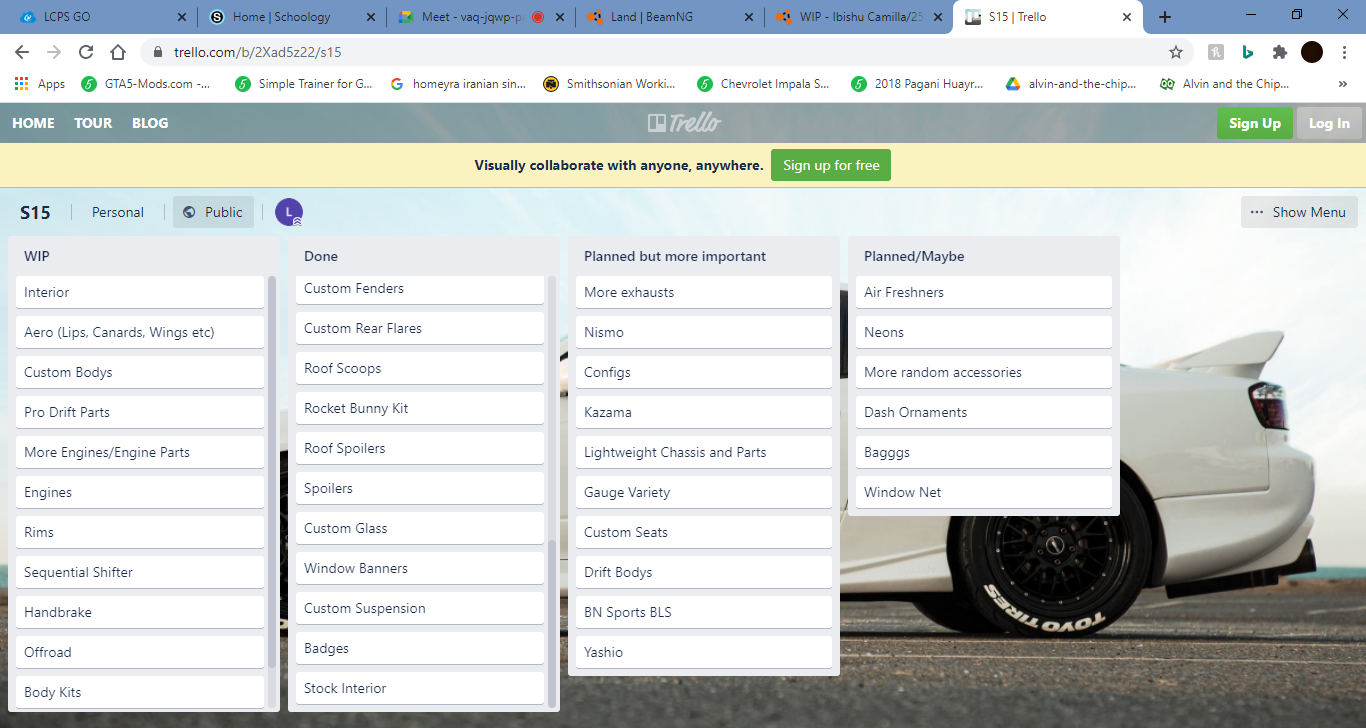Open the Smithsonian Worki... bookmark
The height and width of the screenshot is (728, 1366).
(x=609, y=84)
